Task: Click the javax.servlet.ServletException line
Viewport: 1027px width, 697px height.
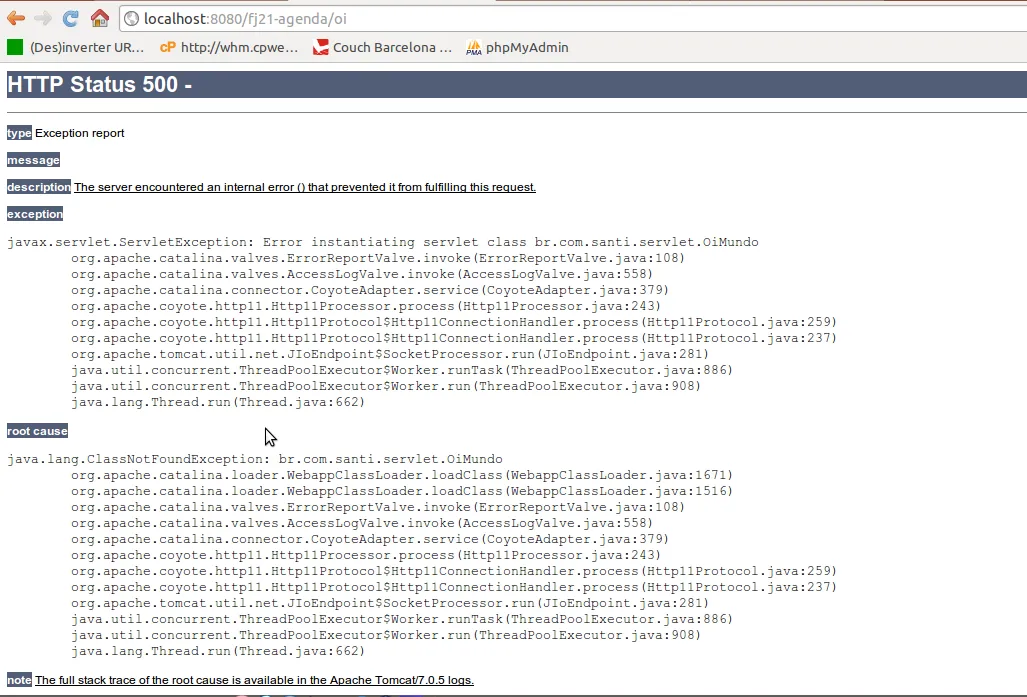Action: 383,242
